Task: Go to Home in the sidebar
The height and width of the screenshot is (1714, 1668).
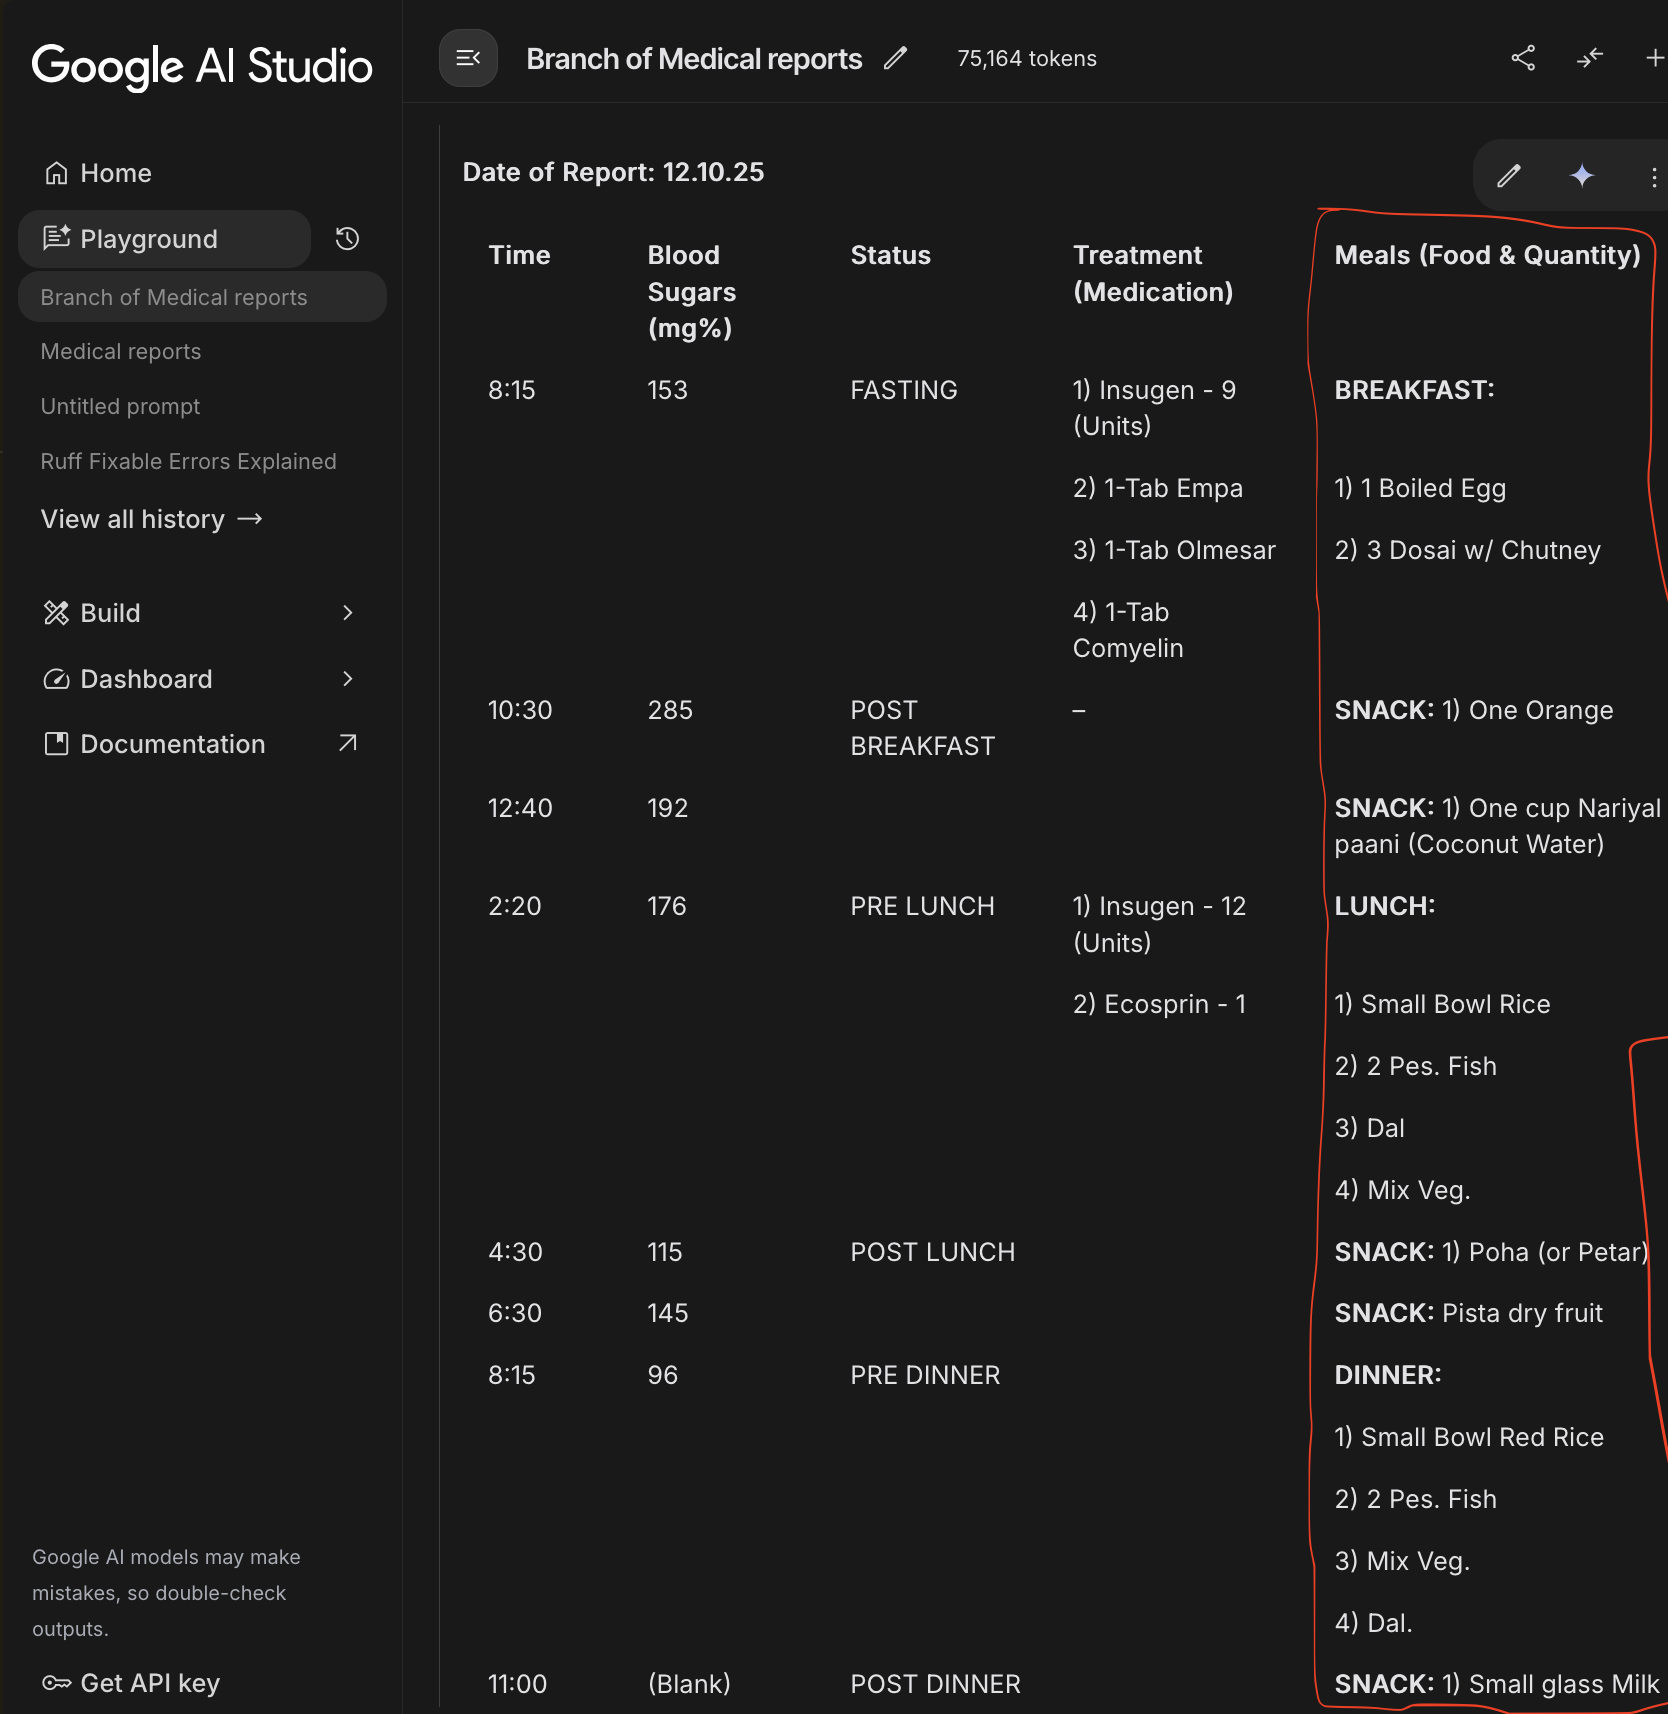Action: click(x=115, y=173)
